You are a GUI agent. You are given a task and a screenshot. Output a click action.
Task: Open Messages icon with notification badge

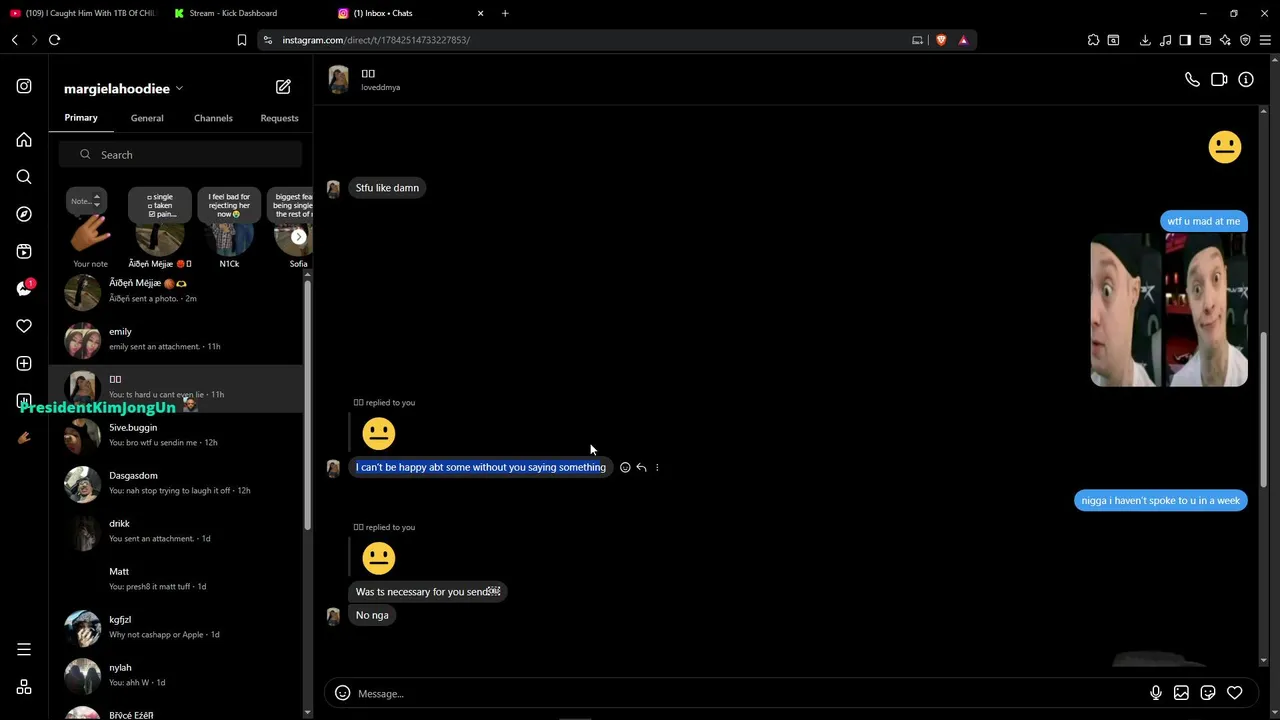(25, 289)
